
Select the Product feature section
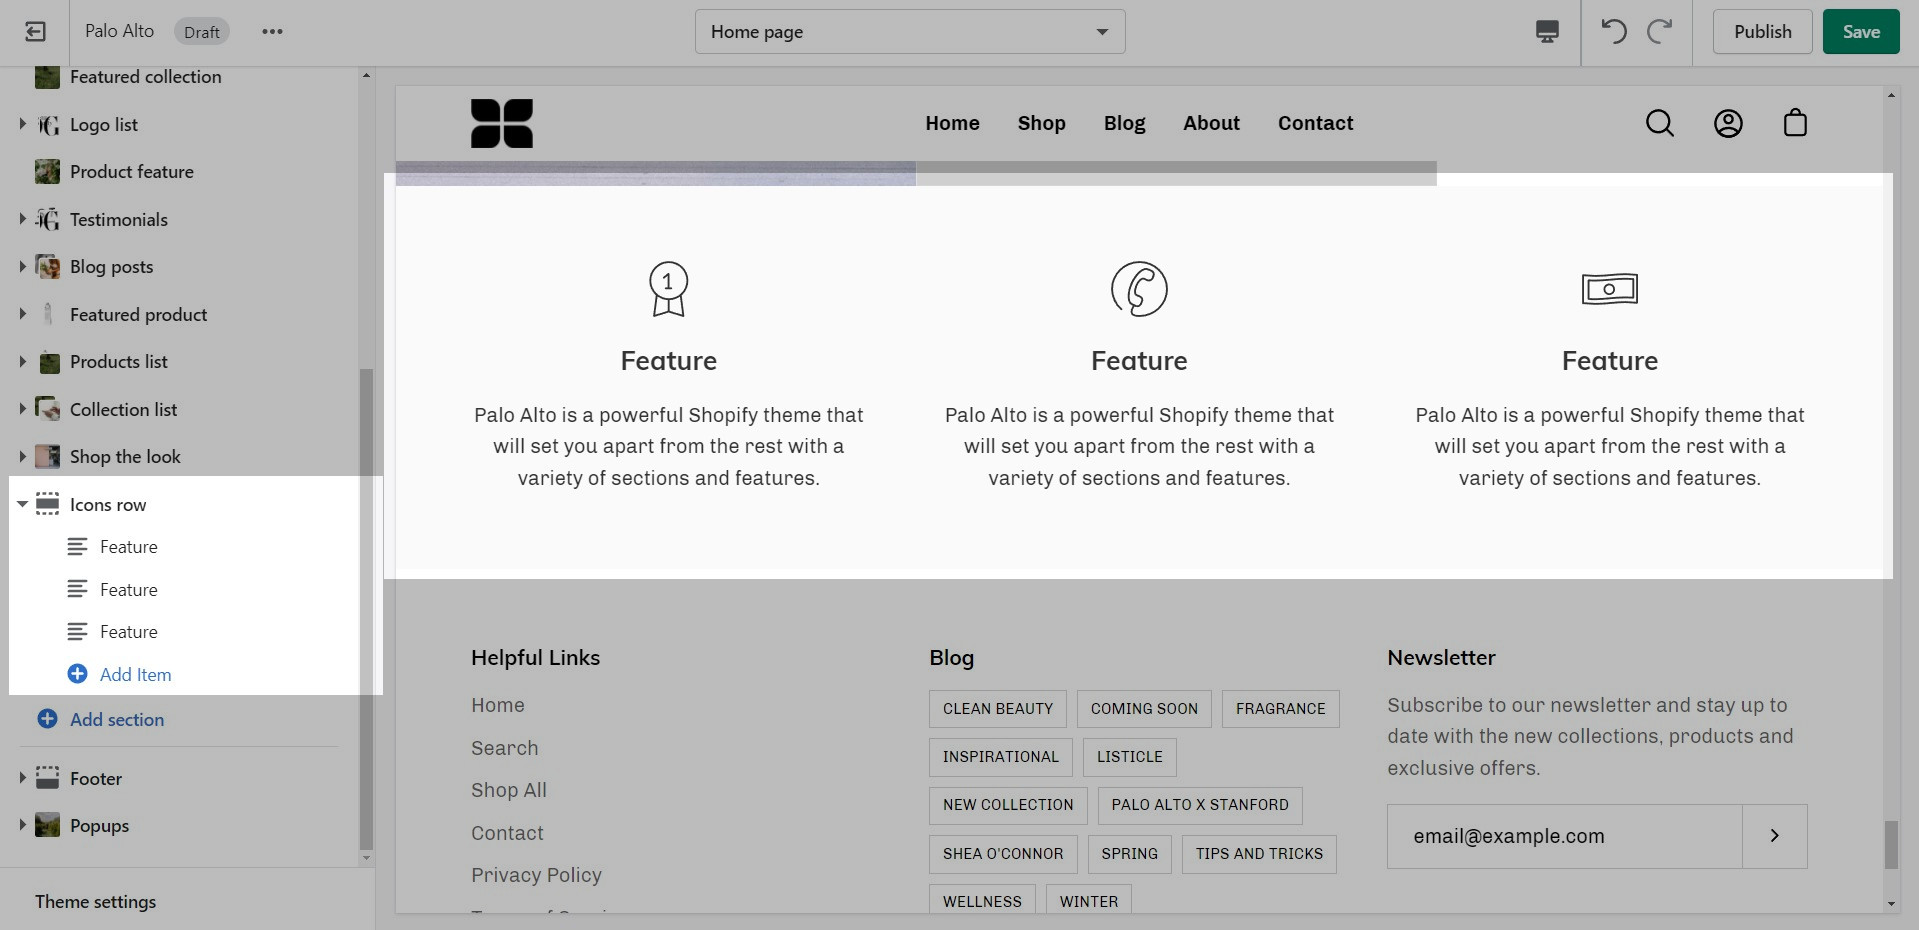(x=131, y=172)
